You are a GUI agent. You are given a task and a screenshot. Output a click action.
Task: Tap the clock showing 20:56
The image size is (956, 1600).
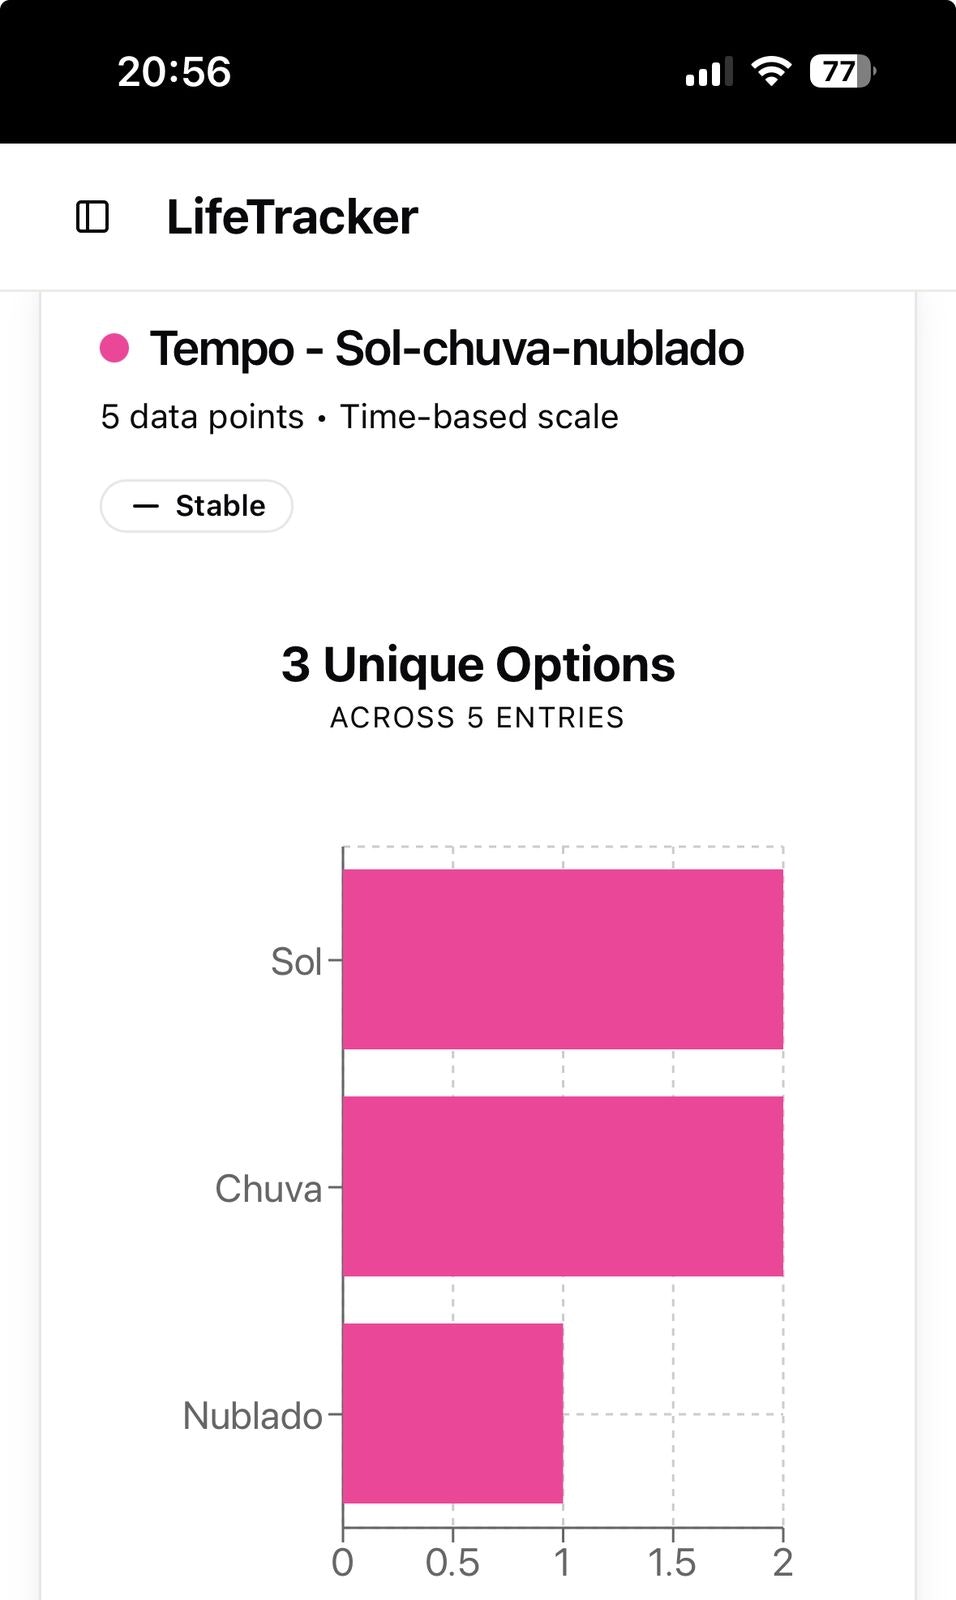pyautogui.click(x=174, y=72)
